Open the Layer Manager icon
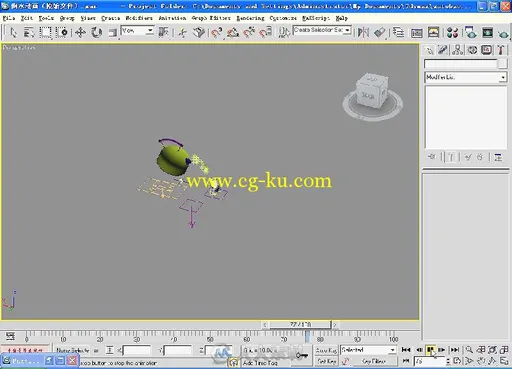Image resolution: width=512 pixels, height=369 pixels. click(398, 32)
